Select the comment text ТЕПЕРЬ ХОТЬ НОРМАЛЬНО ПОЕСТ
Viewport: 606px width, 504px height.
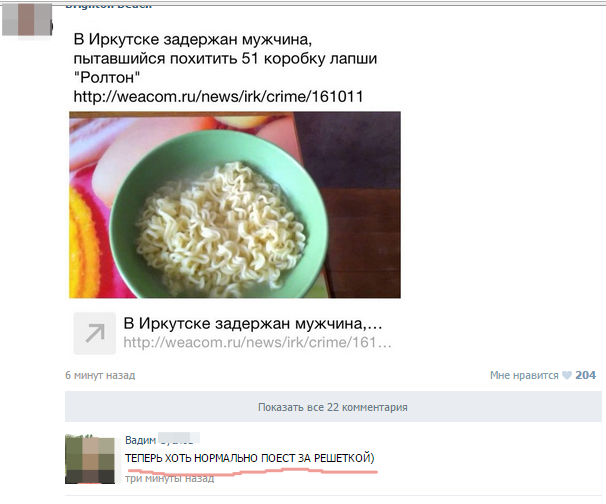(211, 458)
